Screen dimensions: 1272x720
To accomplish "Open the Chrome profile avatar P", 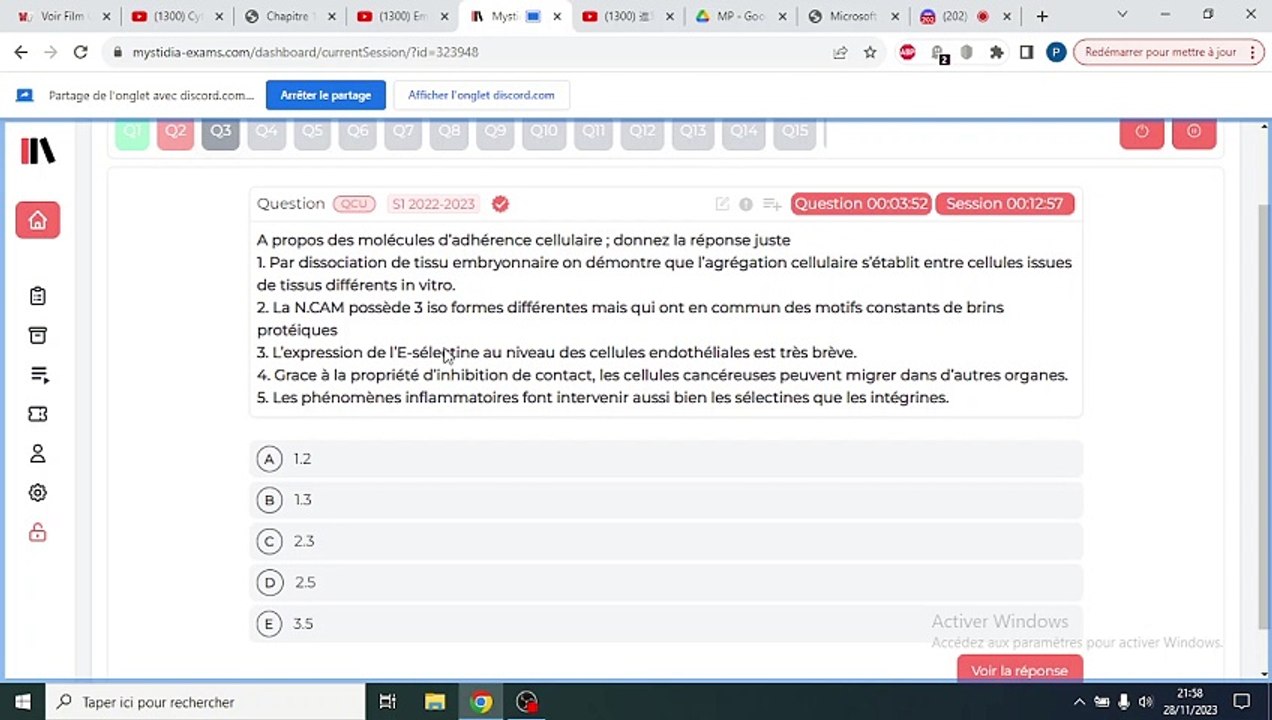I will (x=1056, y=52).
